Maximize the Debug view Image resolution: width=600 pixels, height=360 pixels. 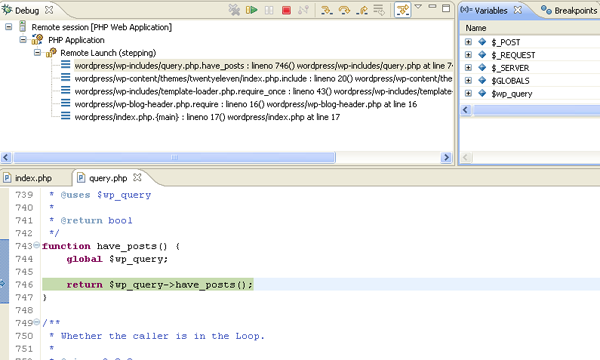pyautogui.click(x=446, y=8)
